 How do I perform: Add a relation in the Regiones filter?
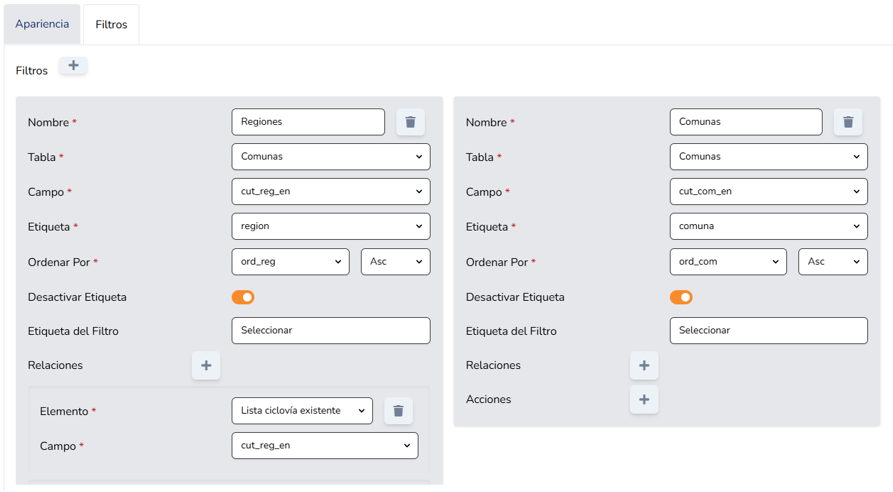(x=206, y=366)
